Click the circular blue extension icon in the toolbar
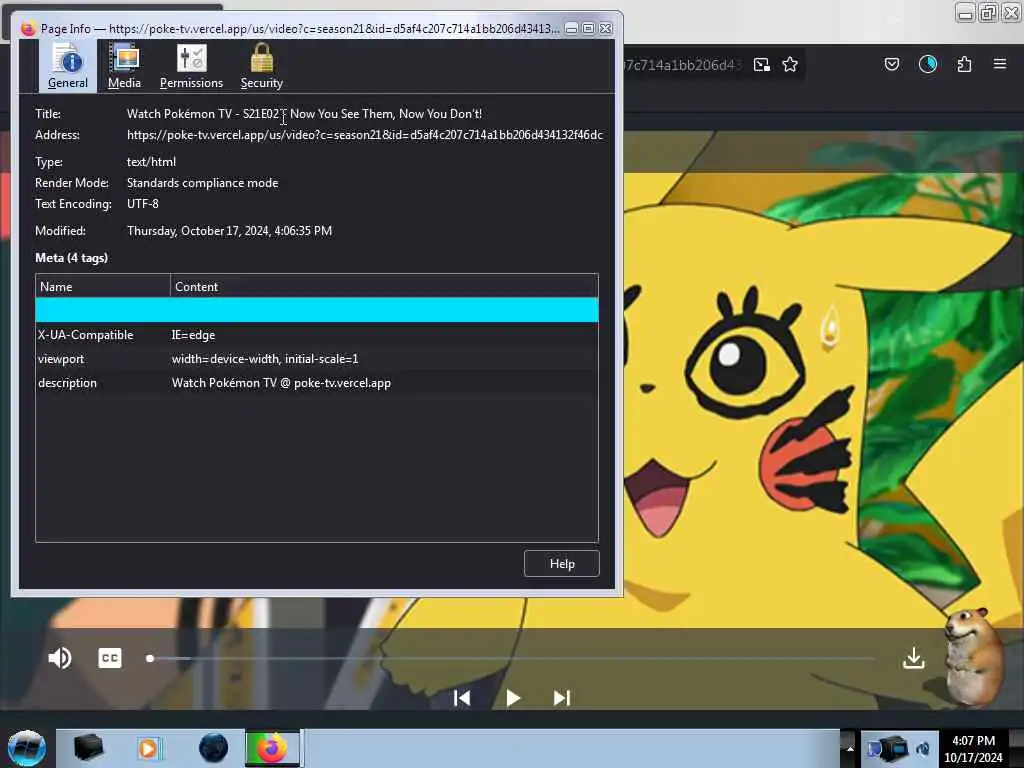The width and height of the screenshot is (1024, 768). pyautogui.click(x=927, y=64)
